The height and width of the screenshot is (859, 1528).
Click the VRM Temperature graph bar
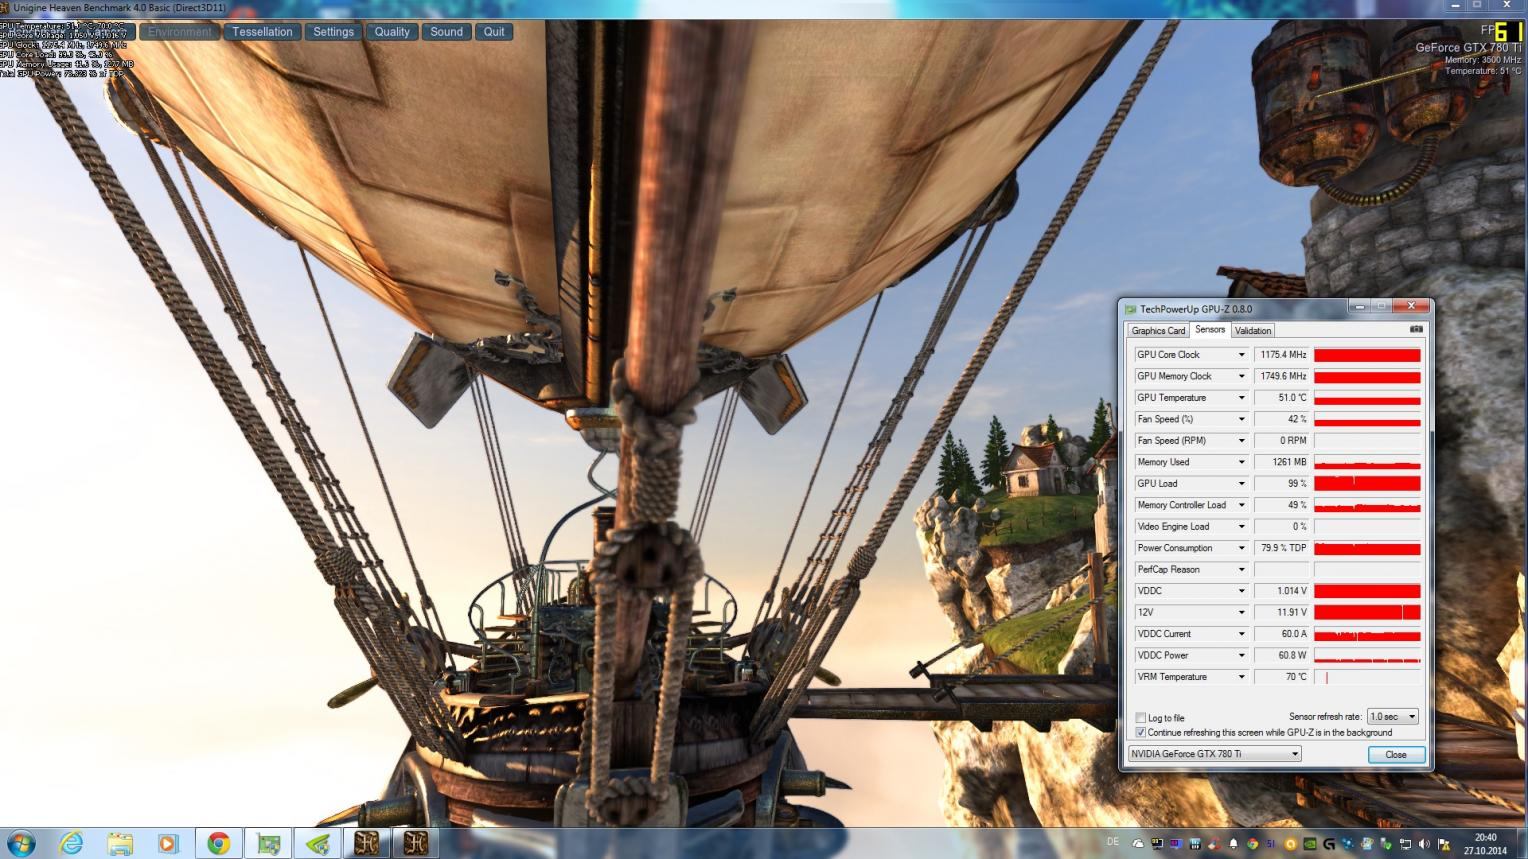(1367, 677)
